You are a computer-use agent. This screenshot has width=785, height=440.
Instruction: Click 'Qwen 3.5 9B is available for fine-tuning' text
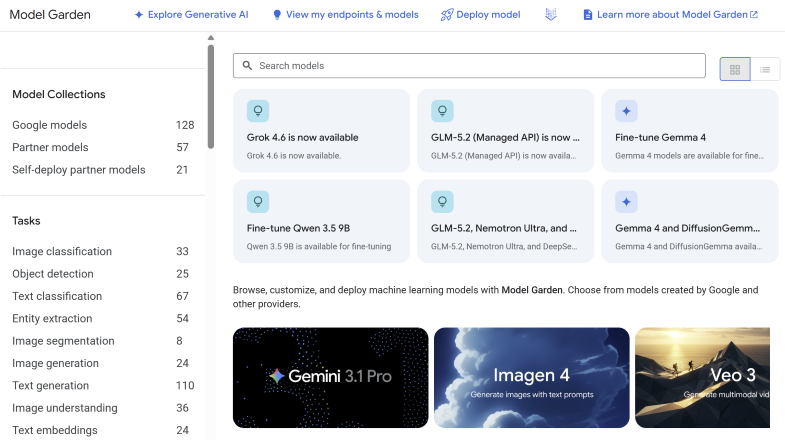click(319, 246)
